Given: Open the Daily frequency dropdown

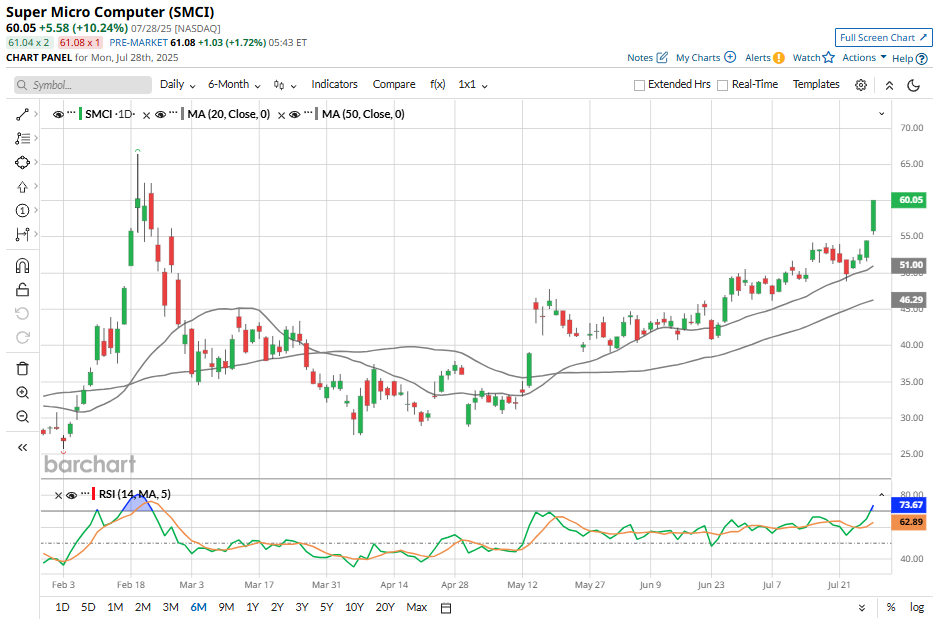Looking at the screenshot, I should pos(178,85).
